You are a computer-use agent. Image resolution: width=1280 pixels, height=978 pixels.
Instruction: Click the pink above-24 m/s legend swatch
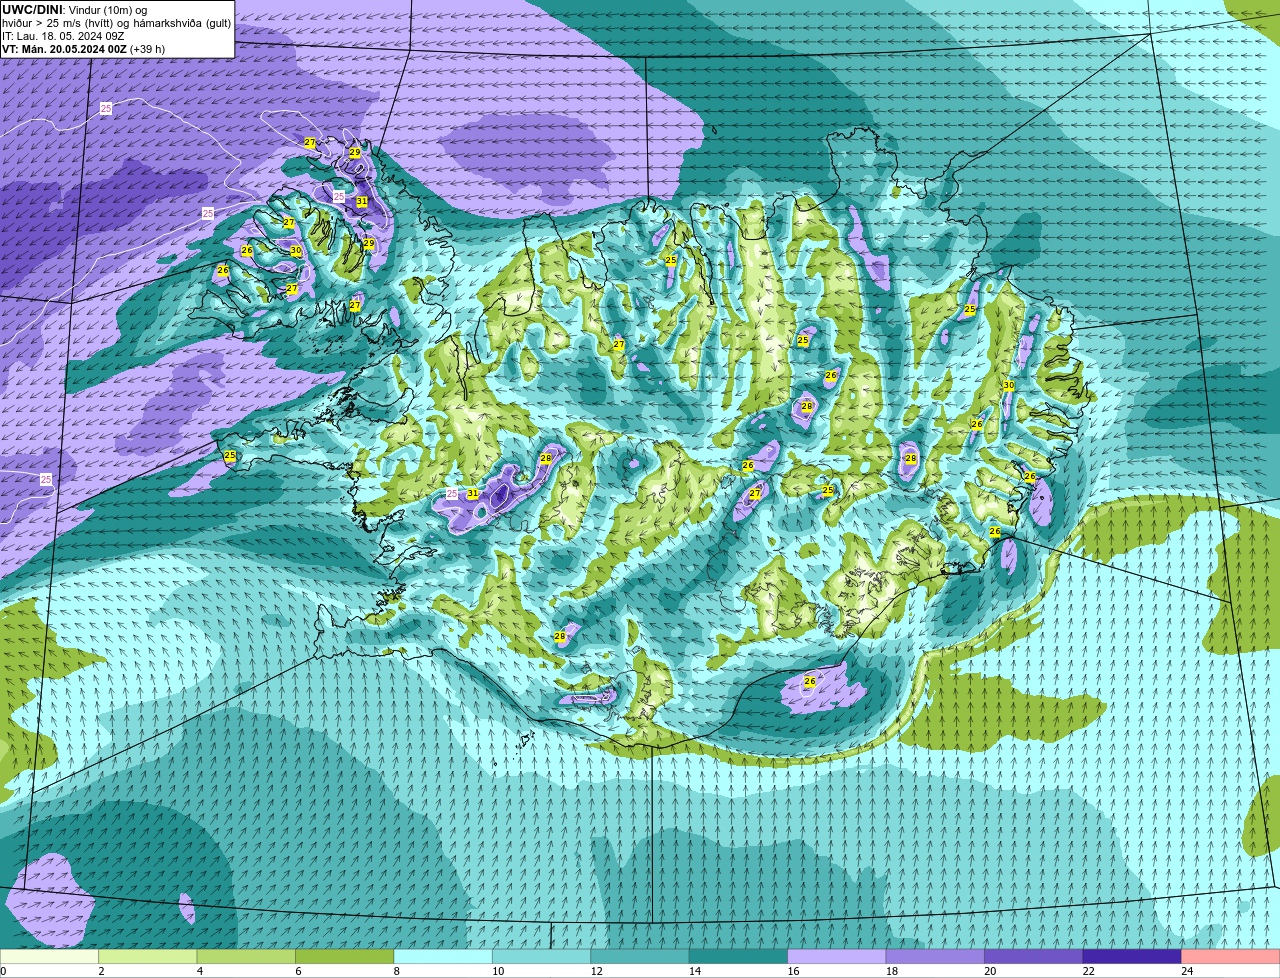pyautogui.click(x=1231, y=956)
